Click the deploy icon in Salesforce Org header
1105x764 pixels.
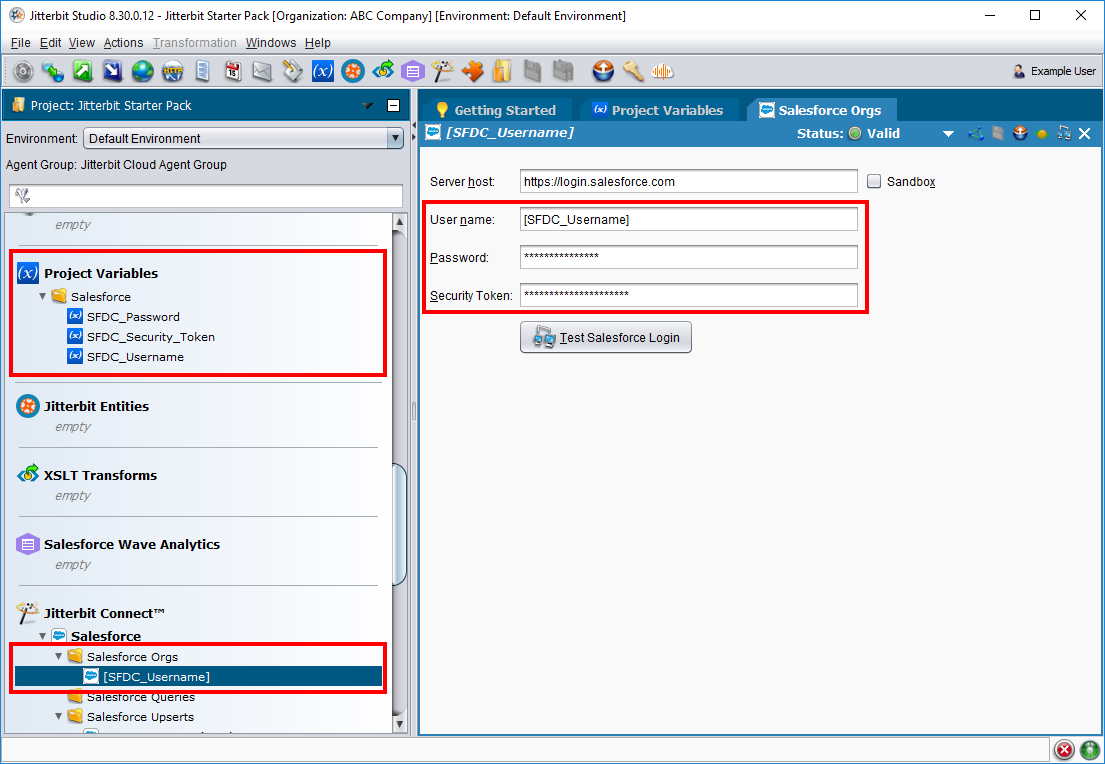pyautogui.click(x=1020, y=133)
